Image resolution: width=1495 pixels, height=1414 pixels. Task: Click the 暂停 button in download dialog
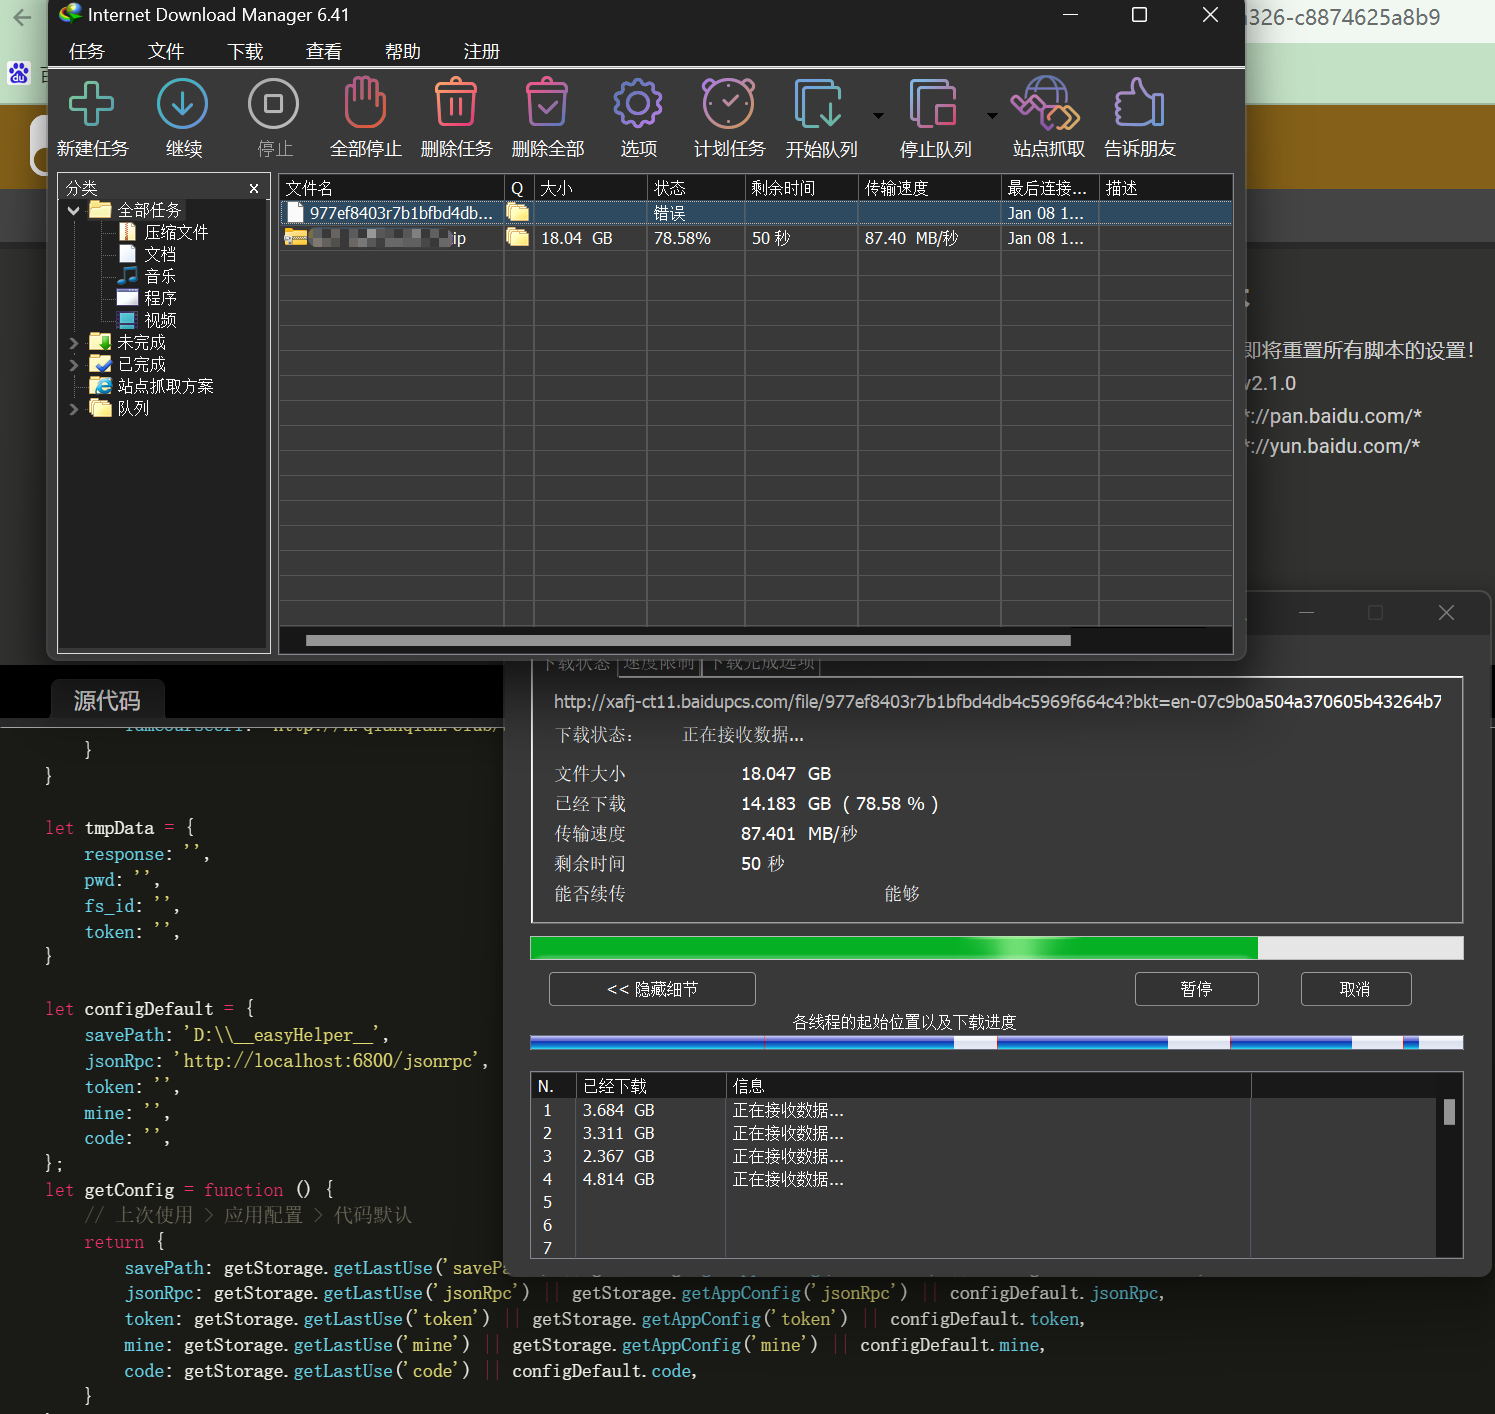point(1196,989)
